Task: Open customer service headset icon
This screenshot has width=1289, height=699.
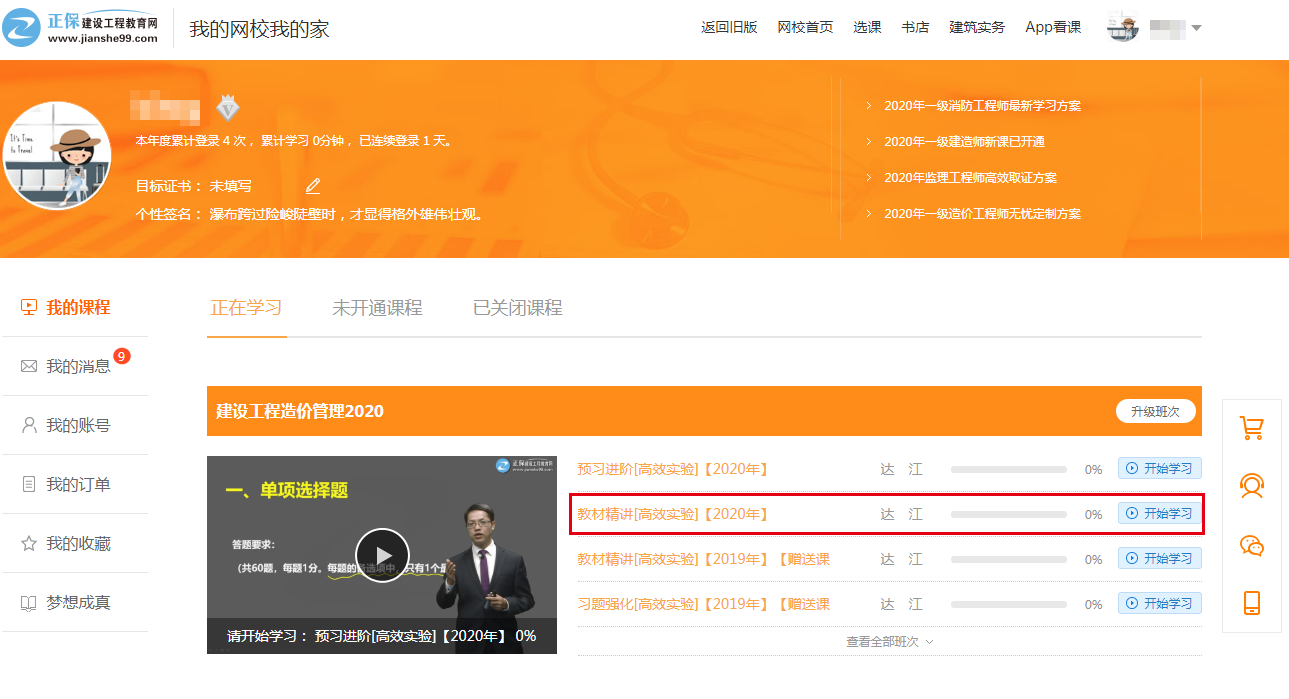Action: pyautogui.click(x=1251, y=486)
